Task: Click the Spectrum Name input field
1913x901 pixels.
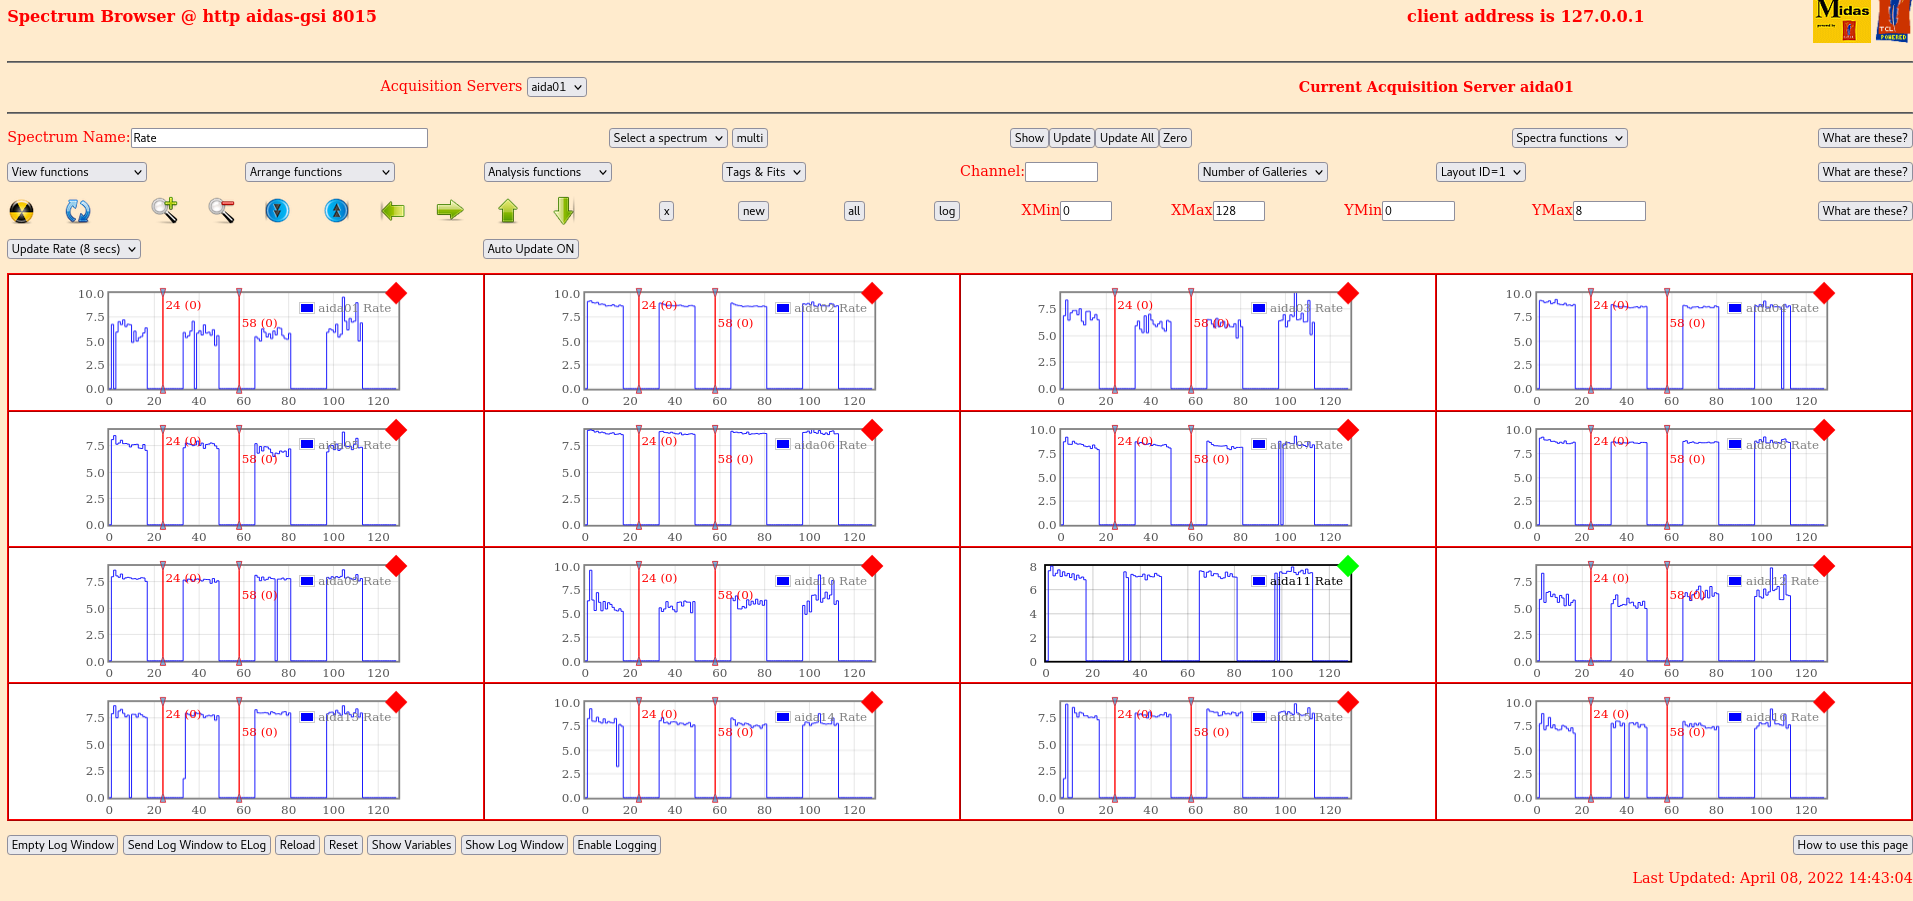Action: (x=279, y=138)
